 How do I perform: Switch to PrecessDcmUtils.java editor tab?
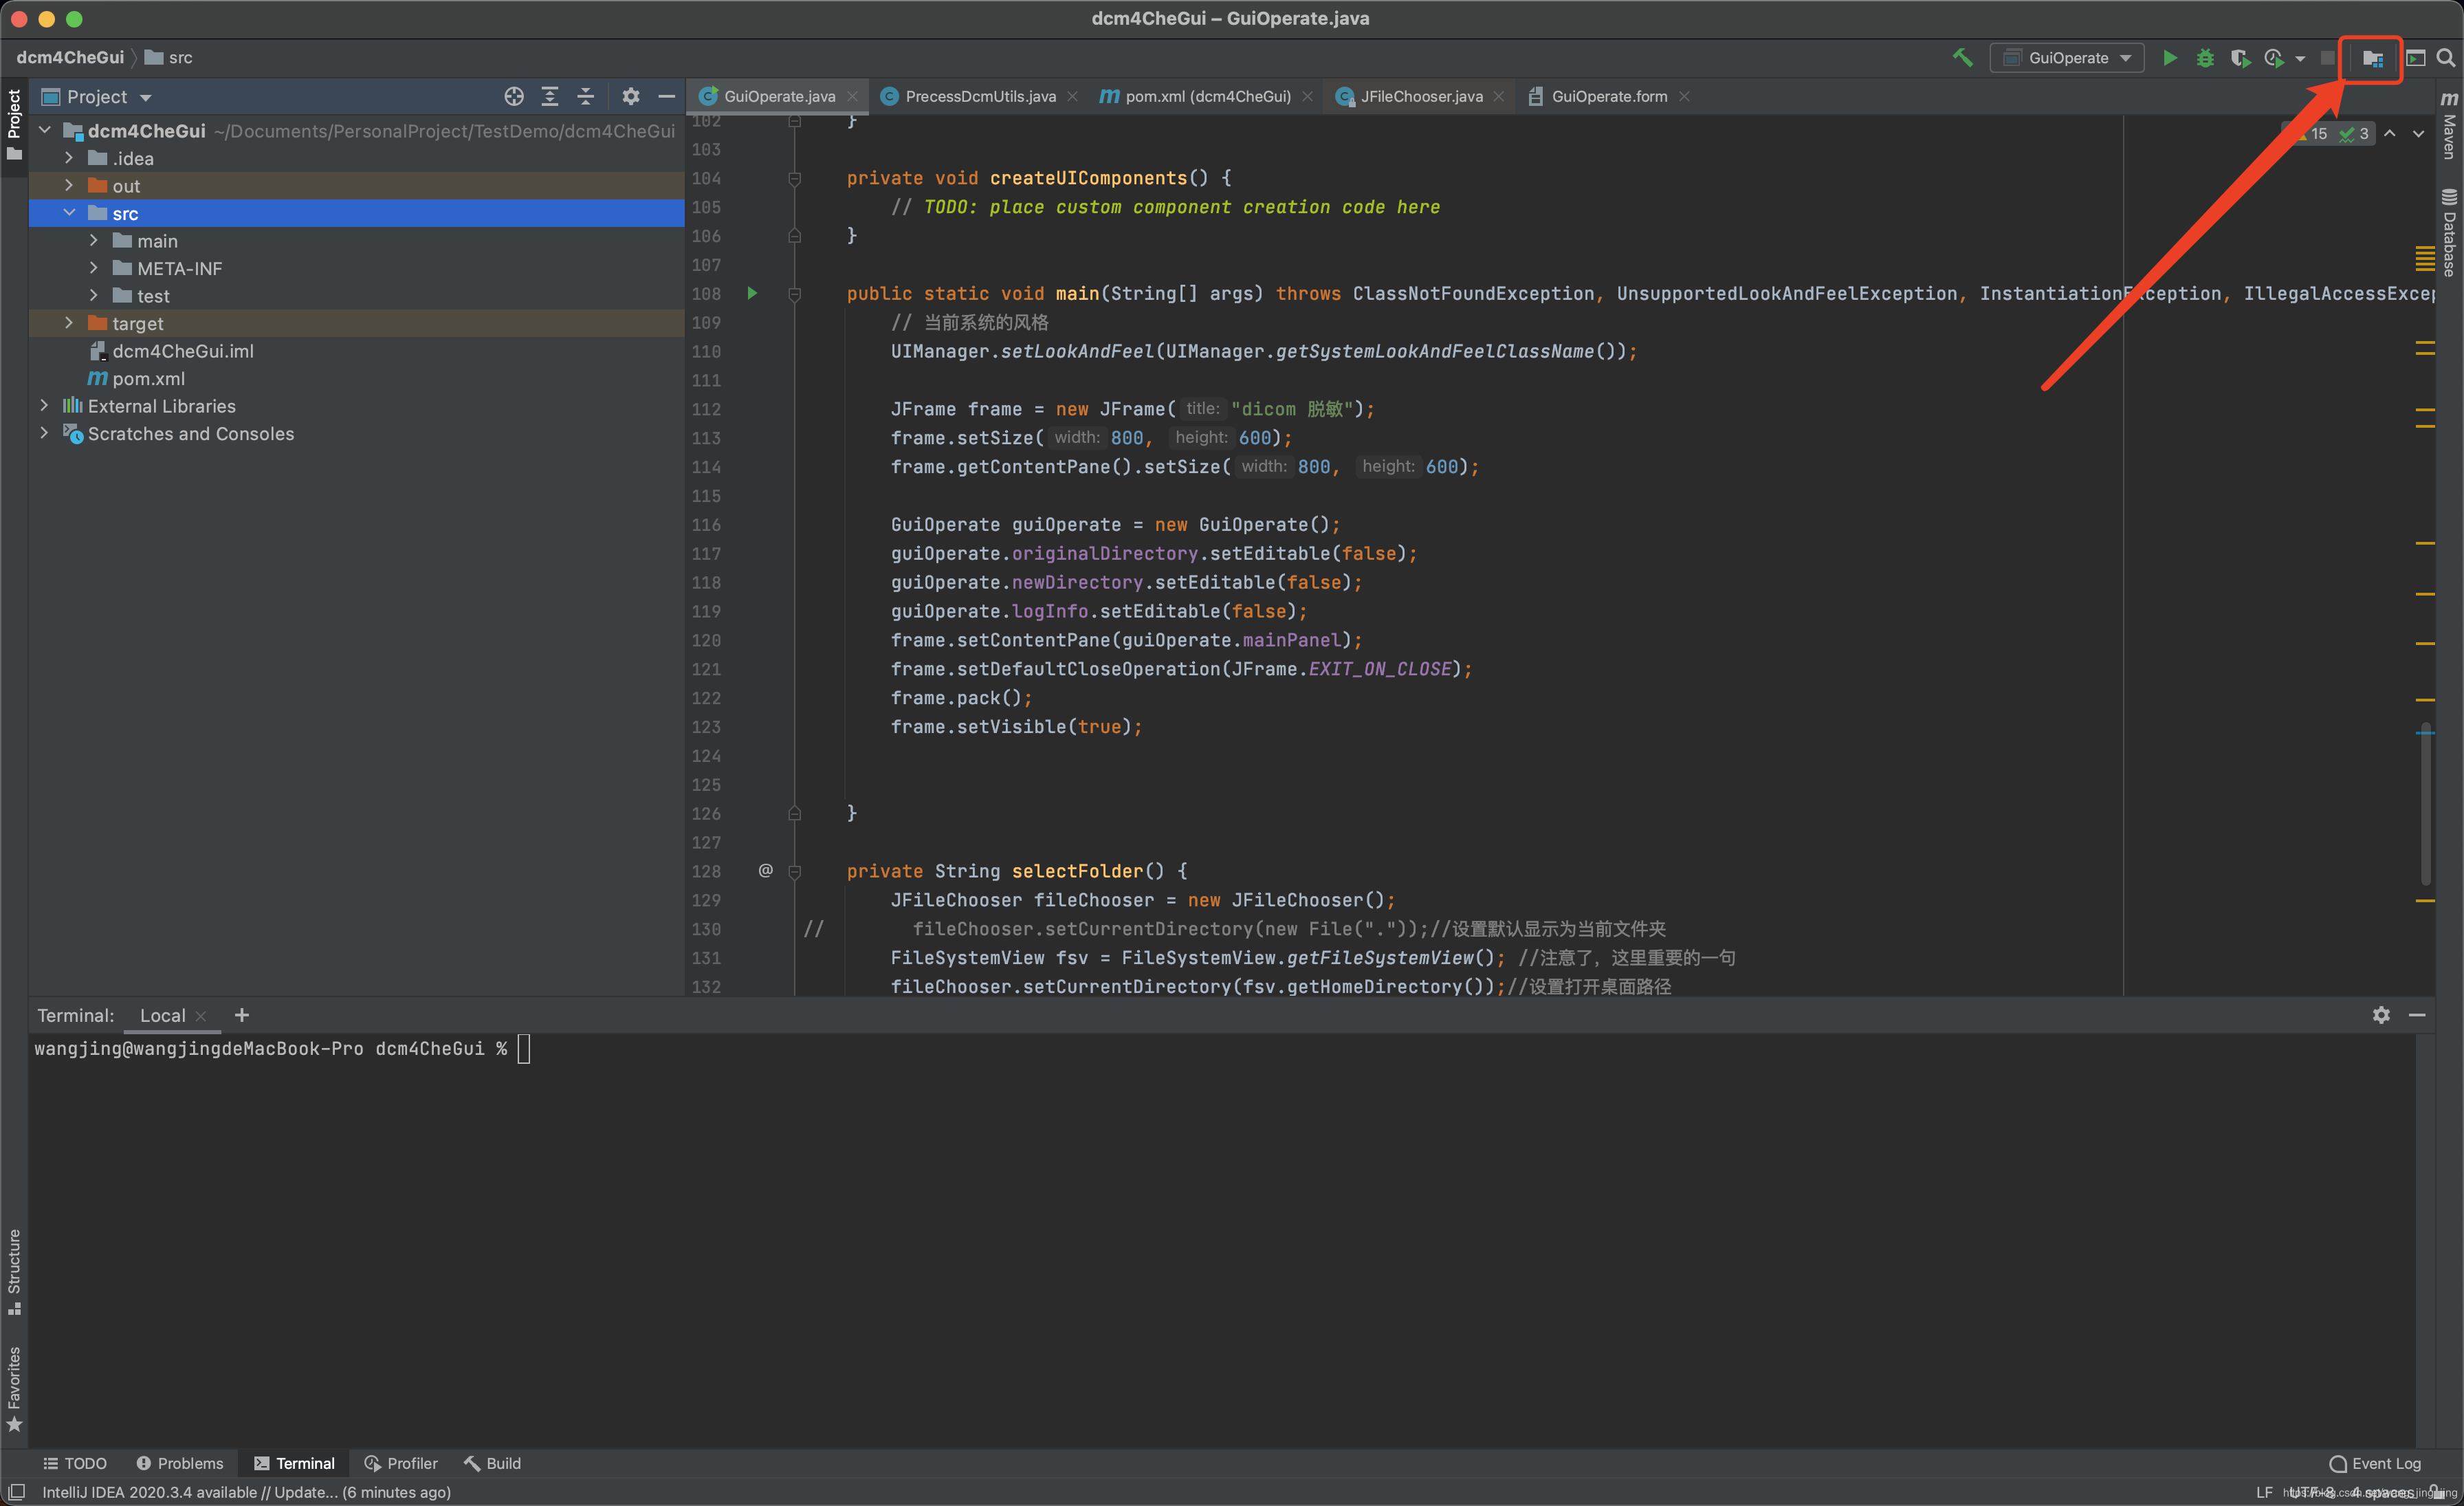point(979,97)
